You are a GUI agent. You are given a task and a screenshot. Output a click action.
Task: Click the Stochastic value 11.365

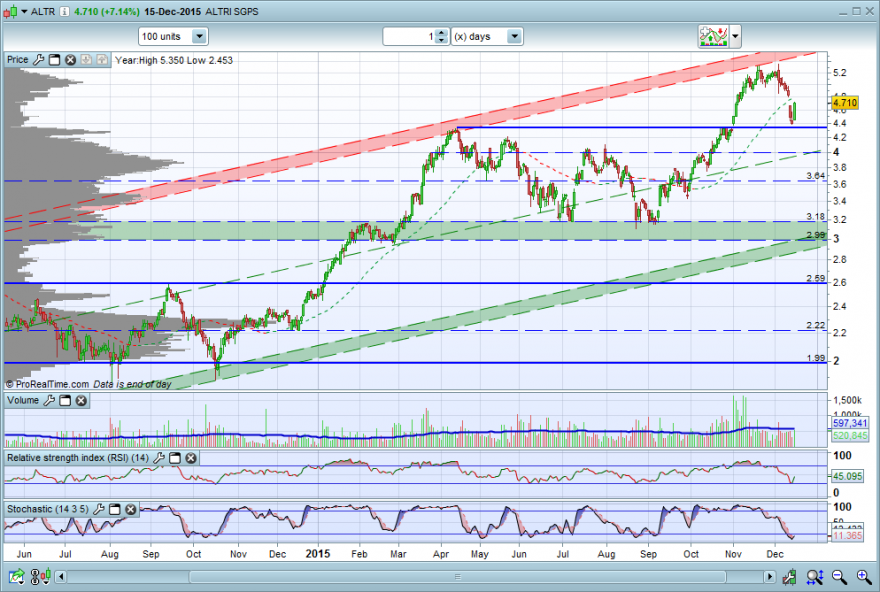tap(847, 536)
